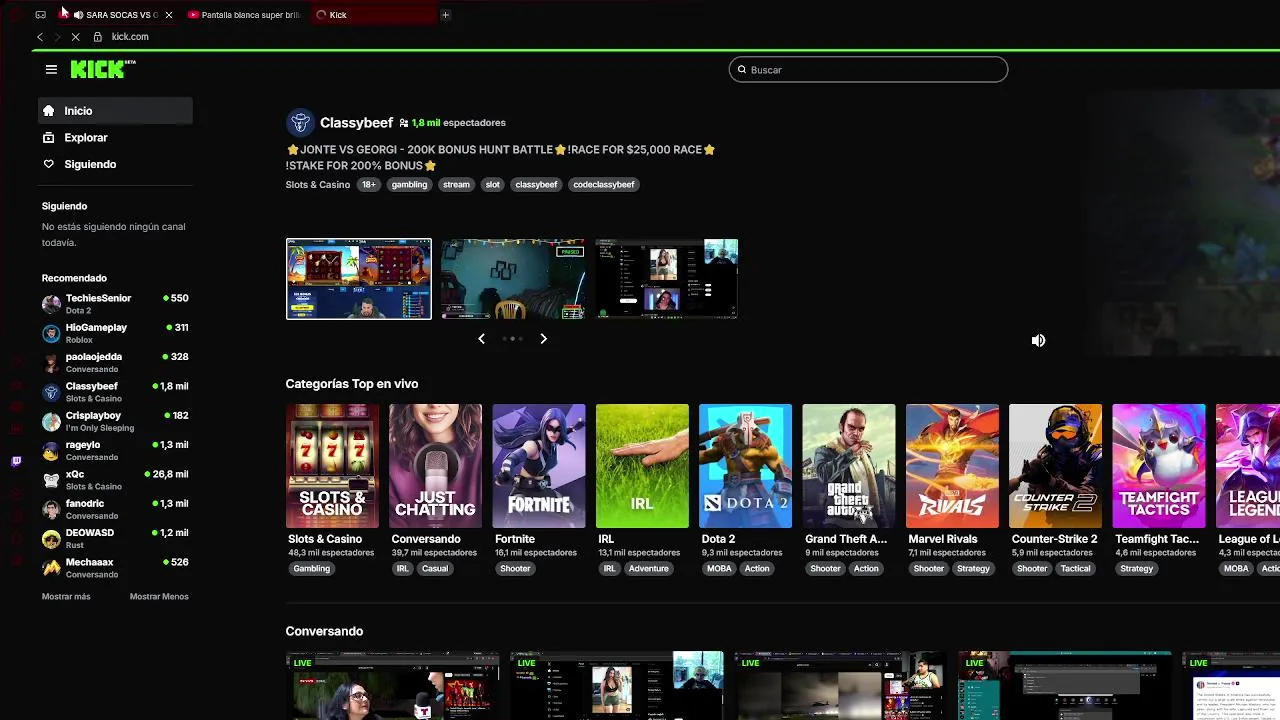Image resolution: width=1280 pixels, height=720 pixels.
Task: Click TechiesSenior avatar icon
Action: (x=51, y=304)
